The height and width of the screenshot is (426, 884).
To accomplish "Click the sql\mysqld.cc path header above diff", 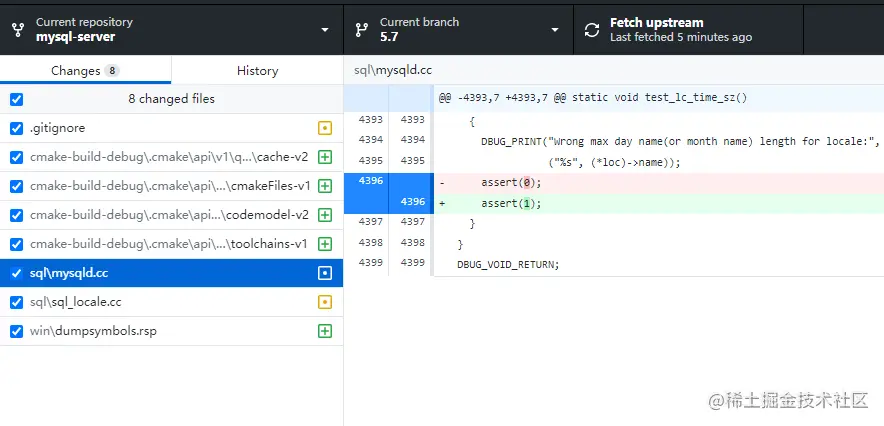I will click(393, 70).
